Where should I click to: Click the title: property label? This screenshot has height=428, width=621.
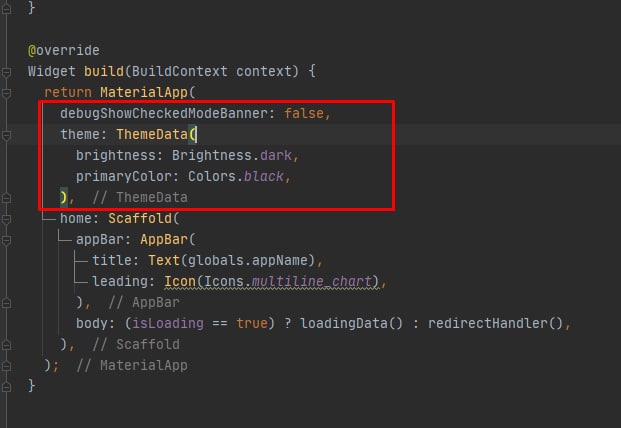coord(116,261)
